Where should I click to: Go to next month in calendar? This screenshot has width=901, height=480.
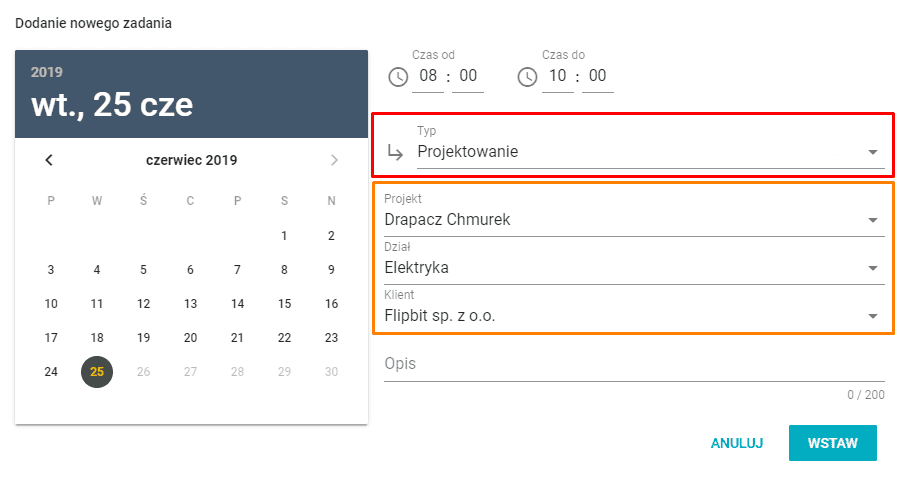pyautogui.click(x=334, y=160)
